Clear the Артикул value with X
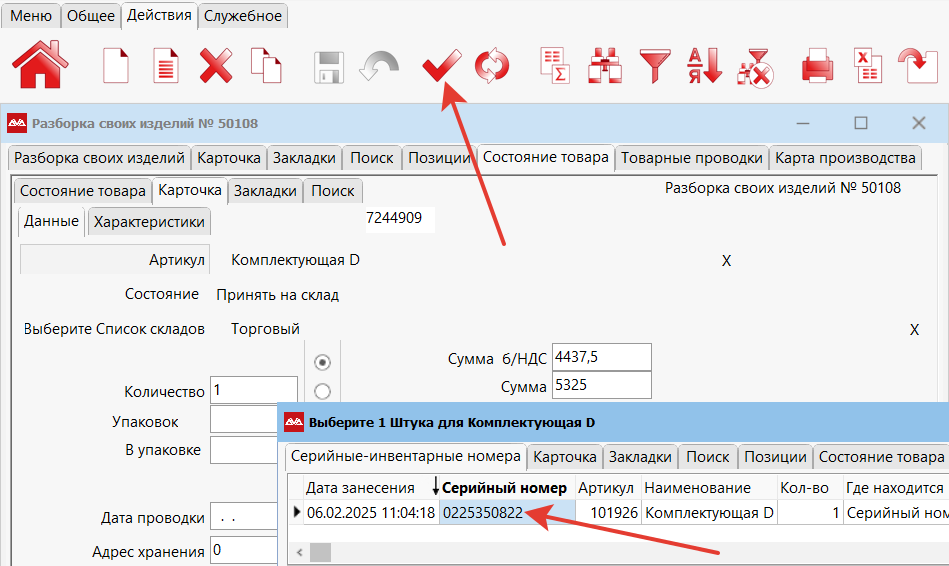The height and width of the screenshot is (566, 949). pyautogui.click(x=727, y=260)
